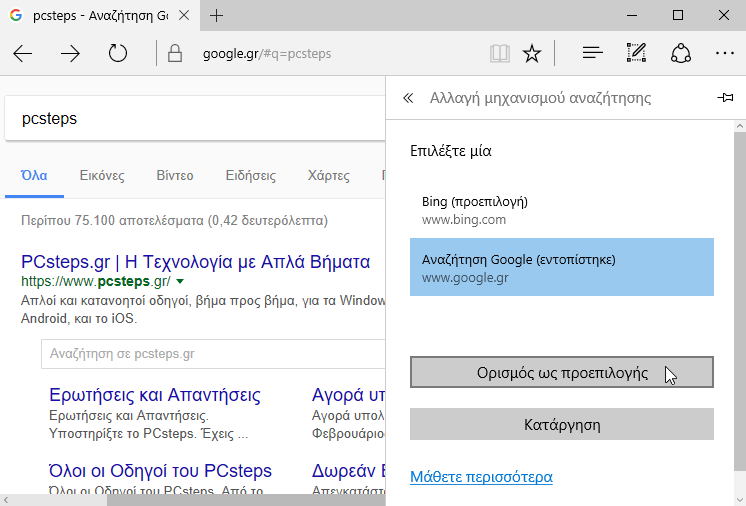Expand green arrow next to pcsteps.gr URL

[180, 282]
